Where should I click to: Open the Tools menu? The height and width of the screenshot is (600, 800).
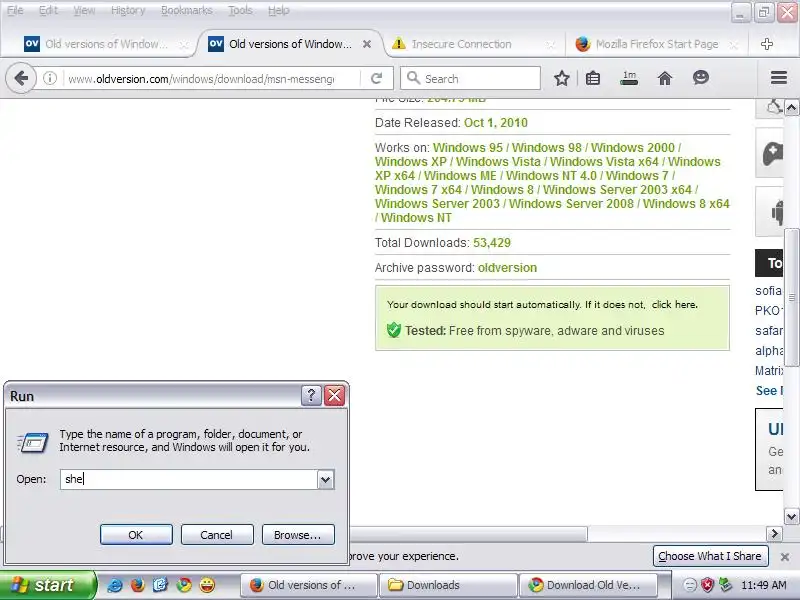click(240, 10)
